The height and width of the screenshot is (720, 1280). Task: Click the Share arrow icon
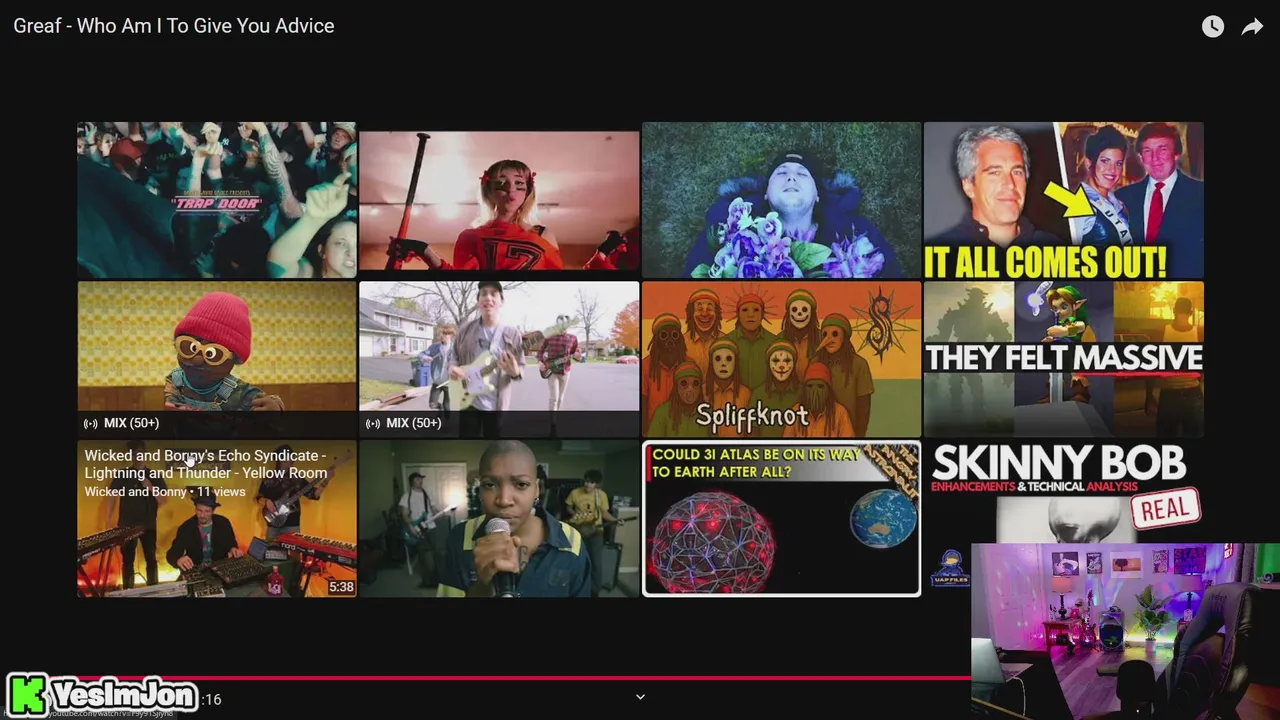(x=1252, y=27)
